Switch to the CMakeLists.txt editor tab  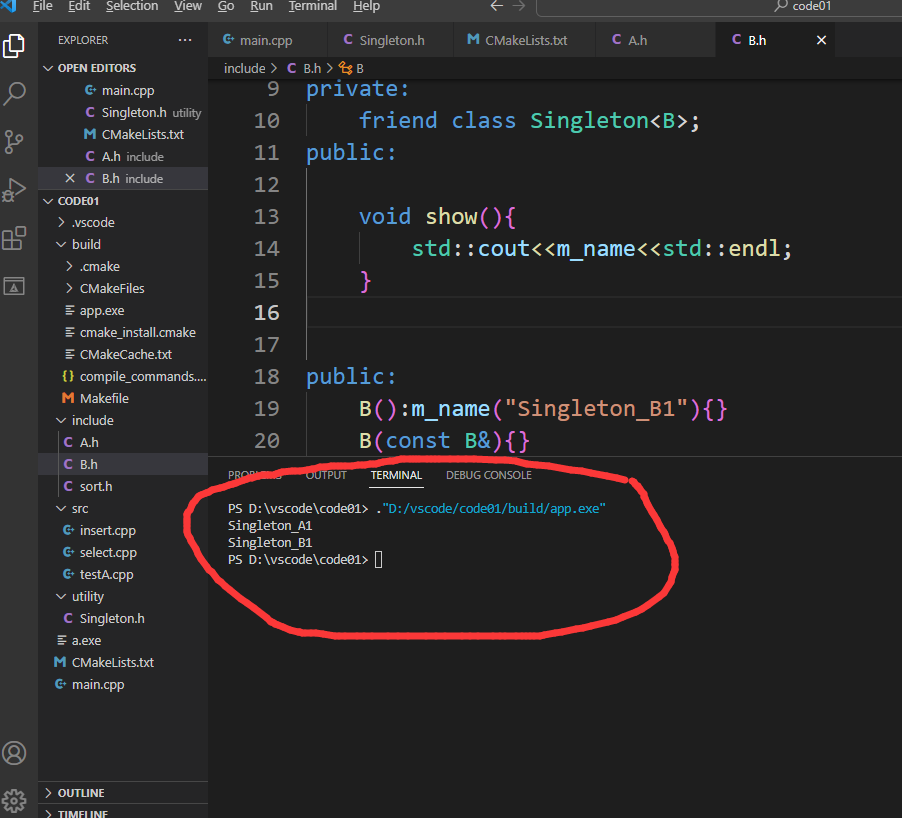[523, 40]
